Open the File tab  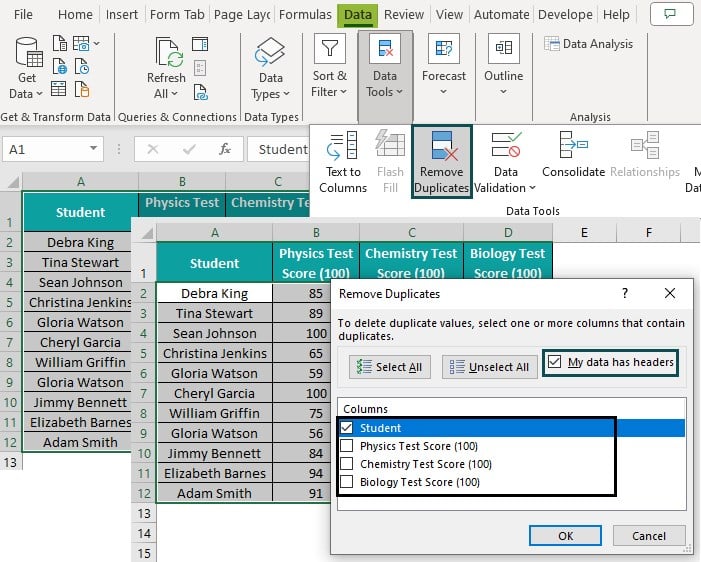point(23,15)
